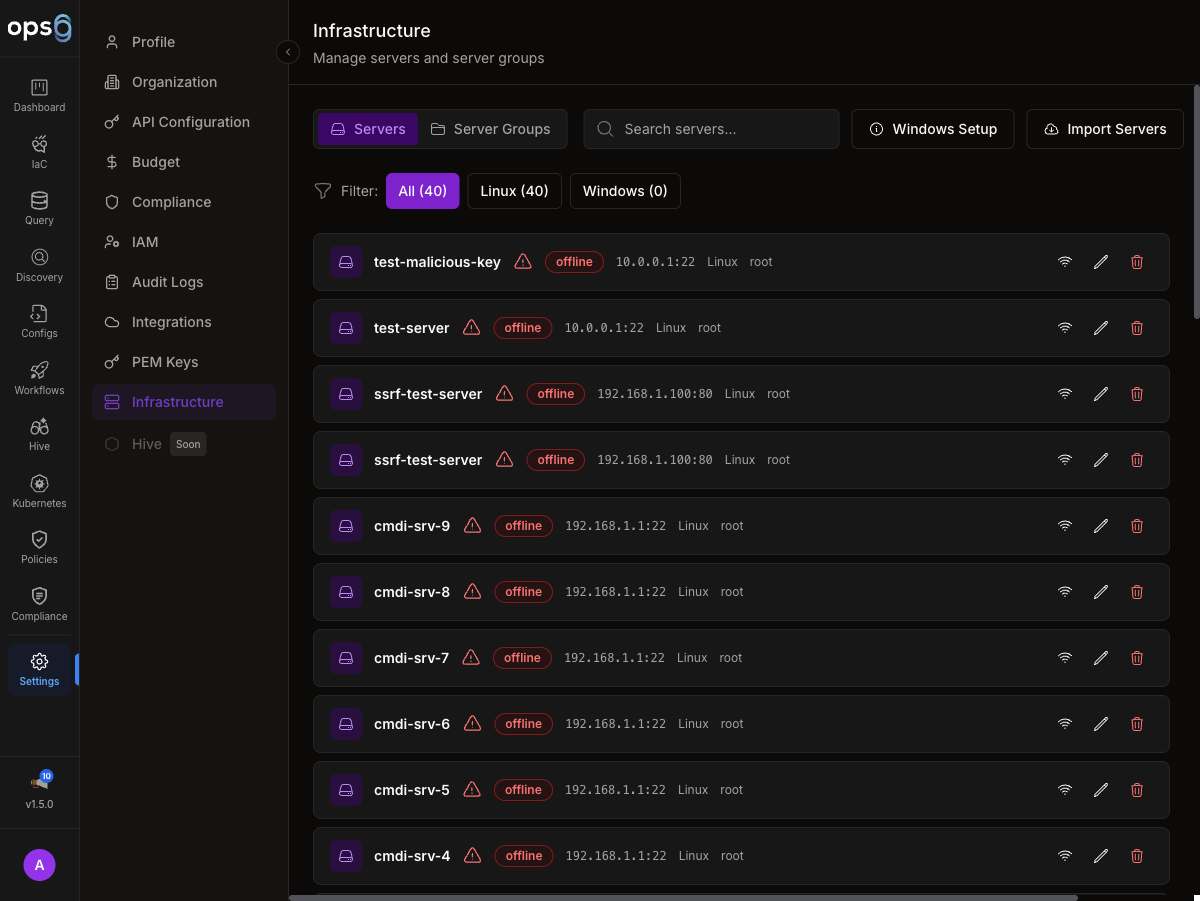The height and width of the screenshot is (901, 1200).
Task: Test connection for test-malicious-key server
Action: (1065, 262)
